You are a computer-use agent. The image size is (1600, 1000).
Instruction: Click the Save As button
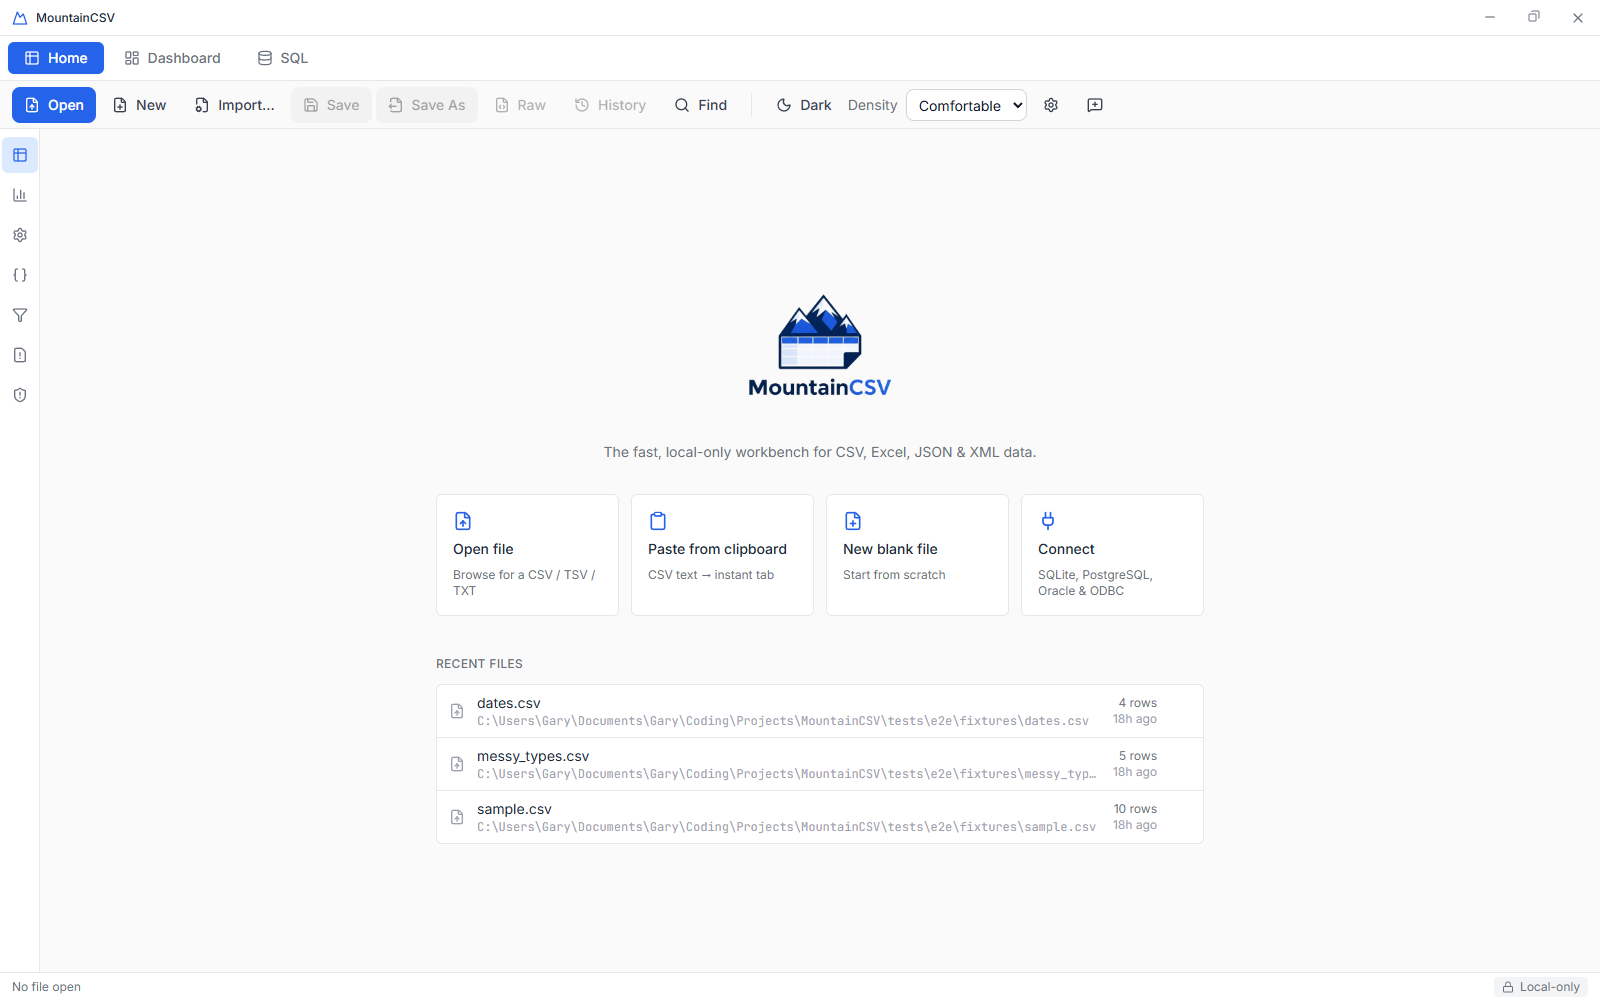click(x=427, y=105)
